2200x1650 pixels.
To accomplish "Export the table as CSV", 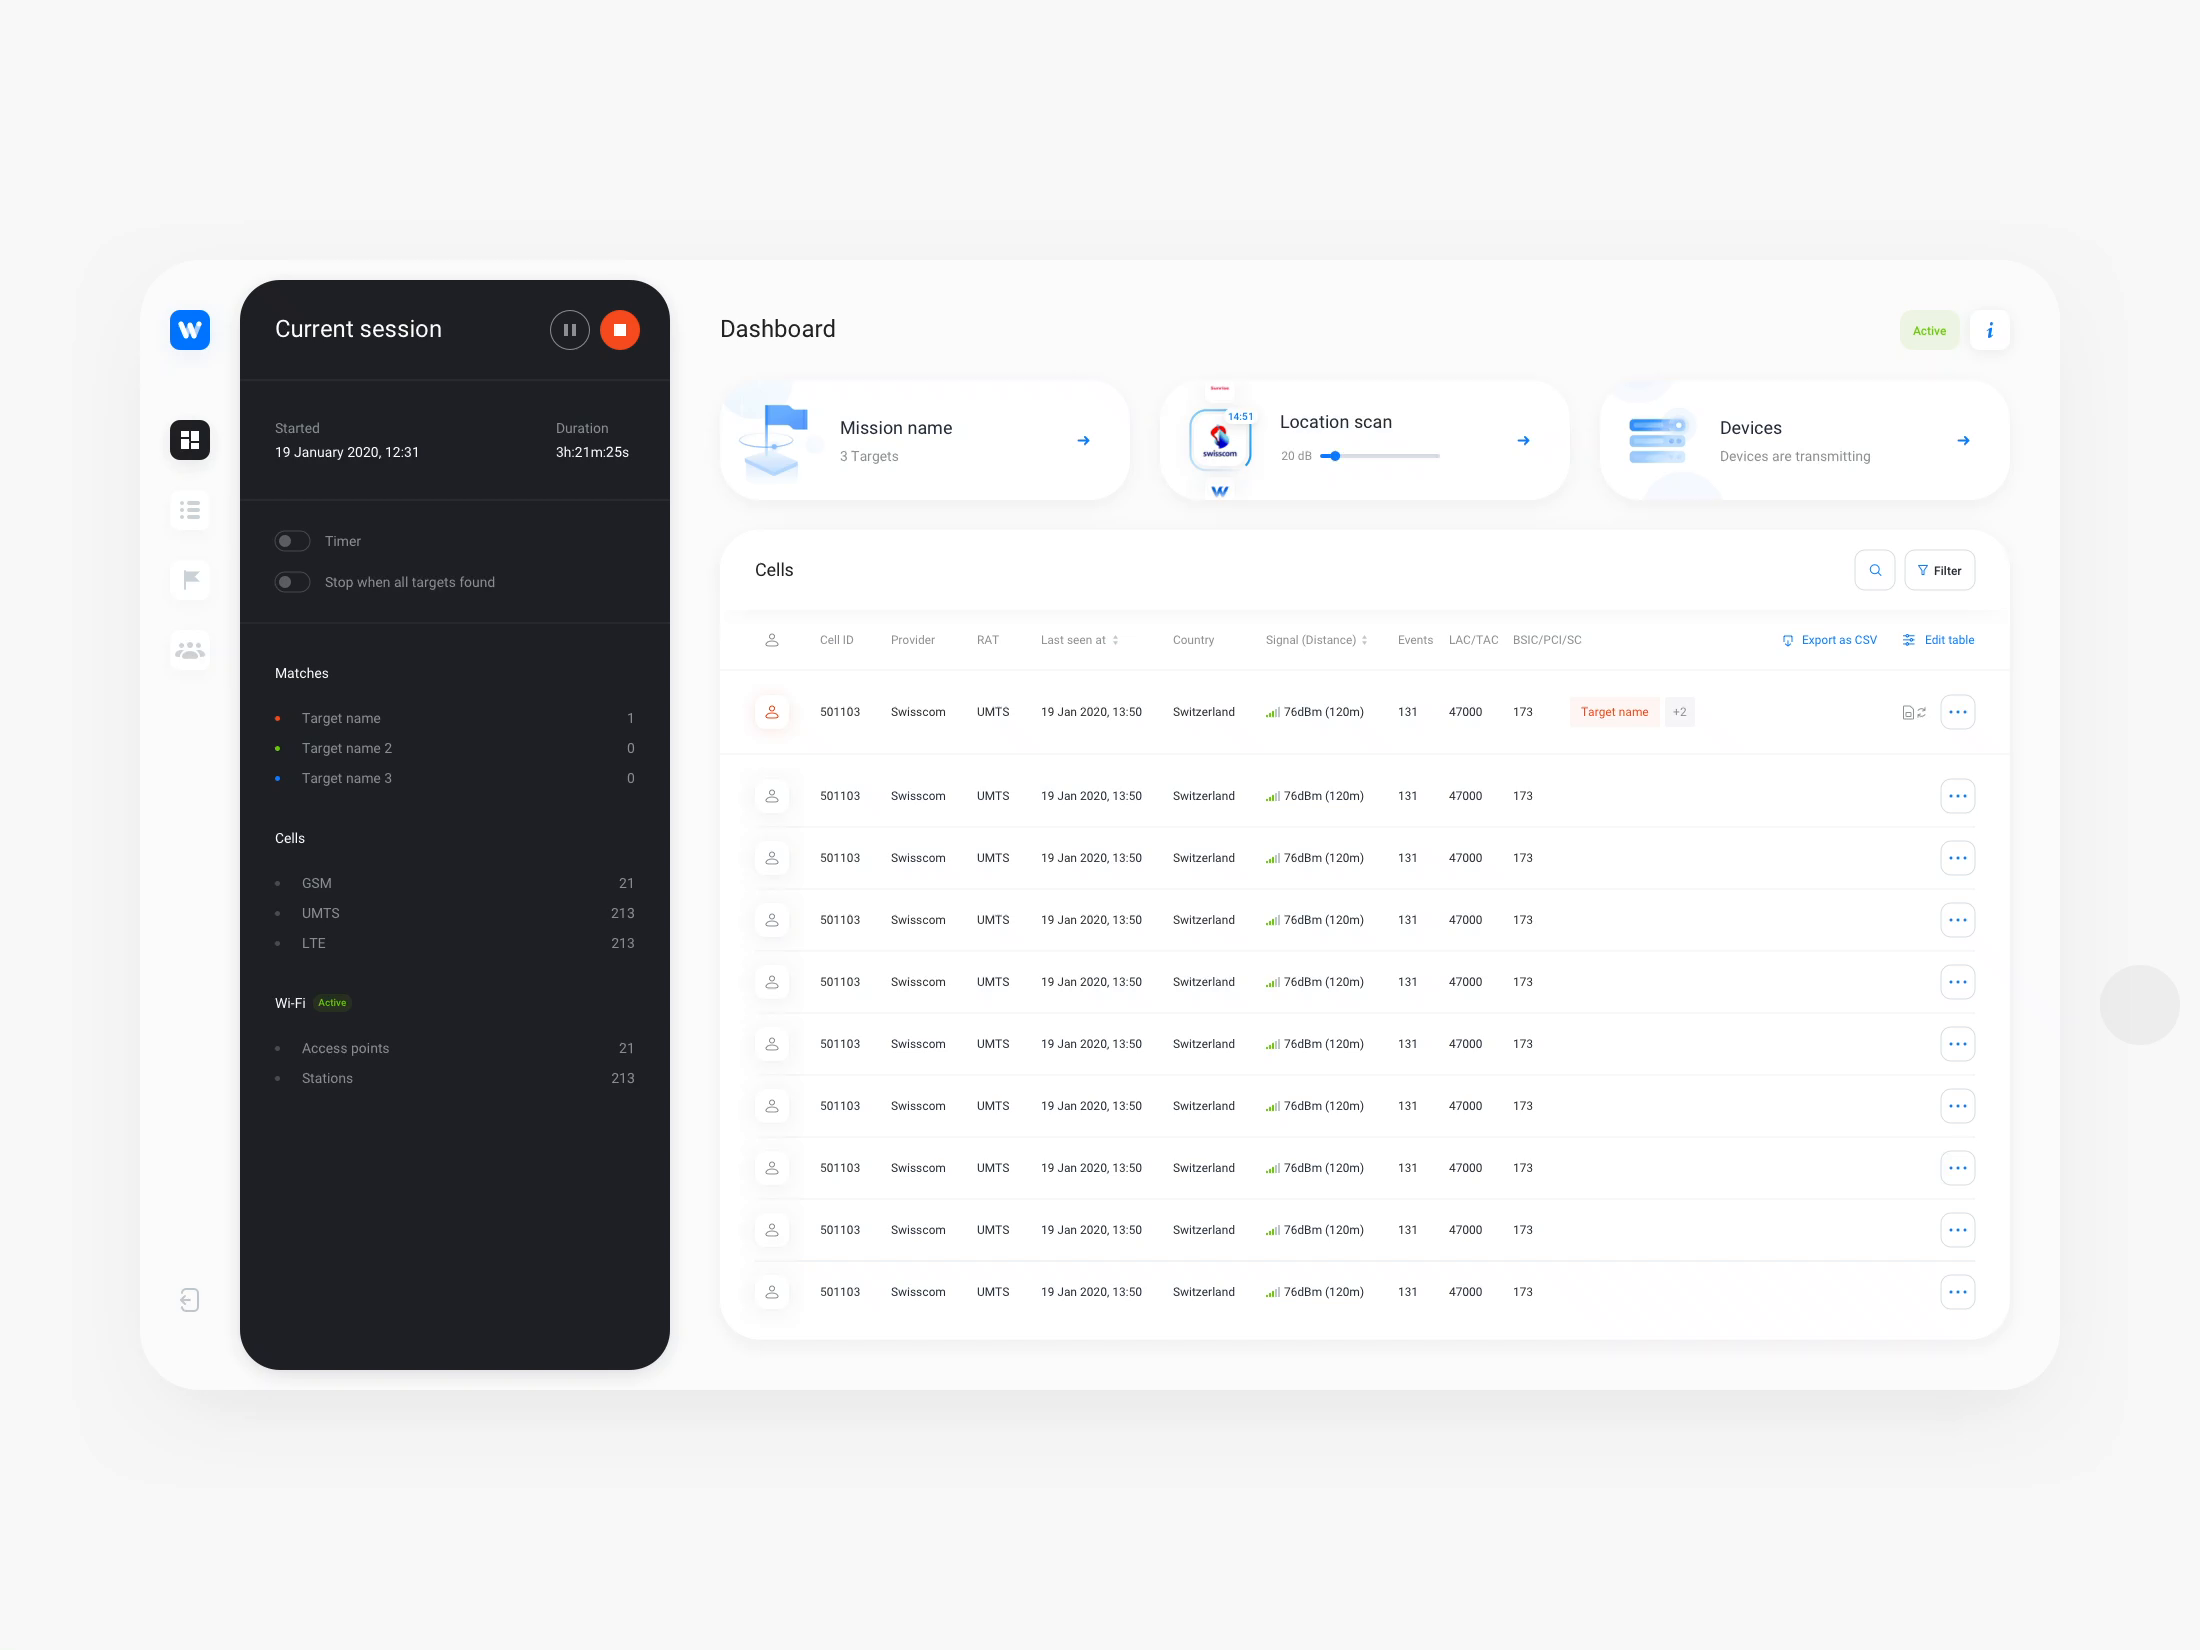I will [1830, 640].
